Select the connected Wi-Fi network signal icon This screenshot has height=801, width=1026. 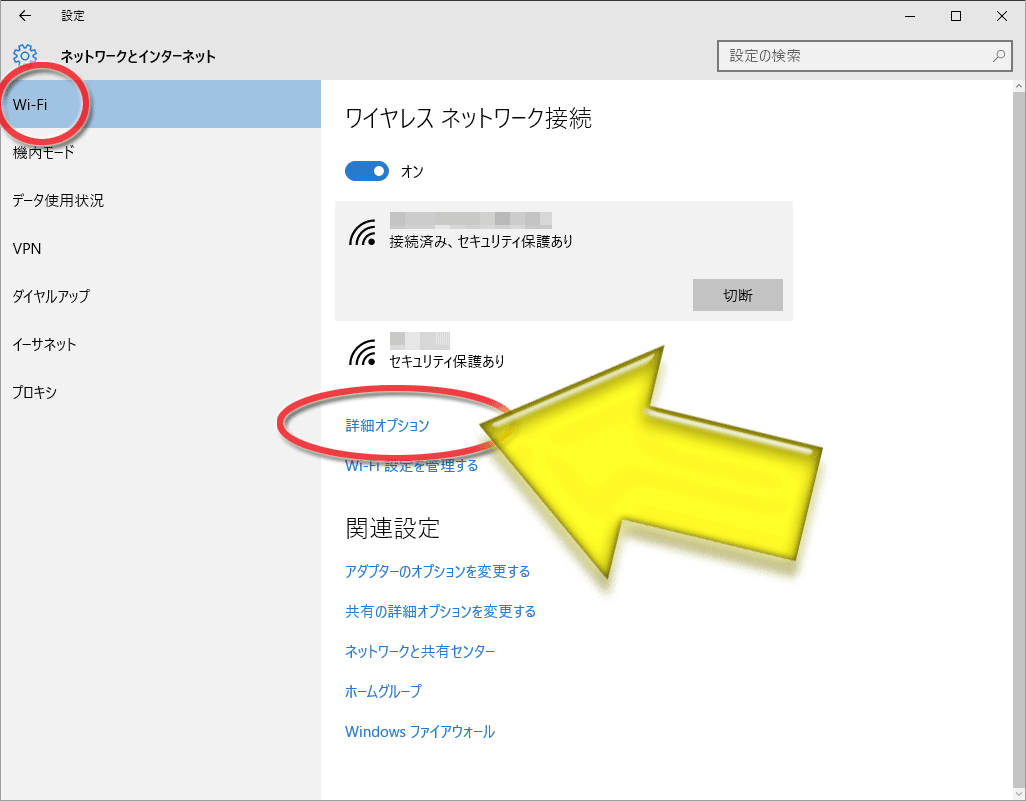(x=363, y=232)
